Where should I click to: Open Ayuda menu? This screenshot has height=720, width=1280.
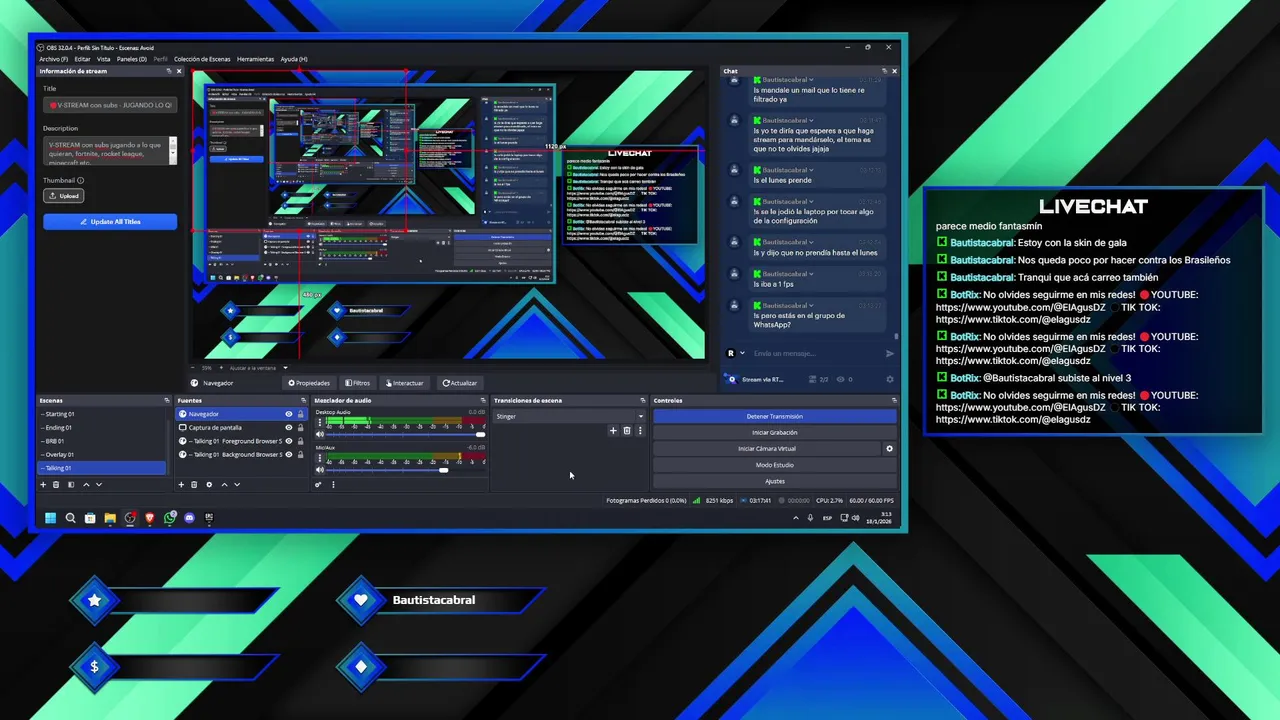(x=294, y=59)
